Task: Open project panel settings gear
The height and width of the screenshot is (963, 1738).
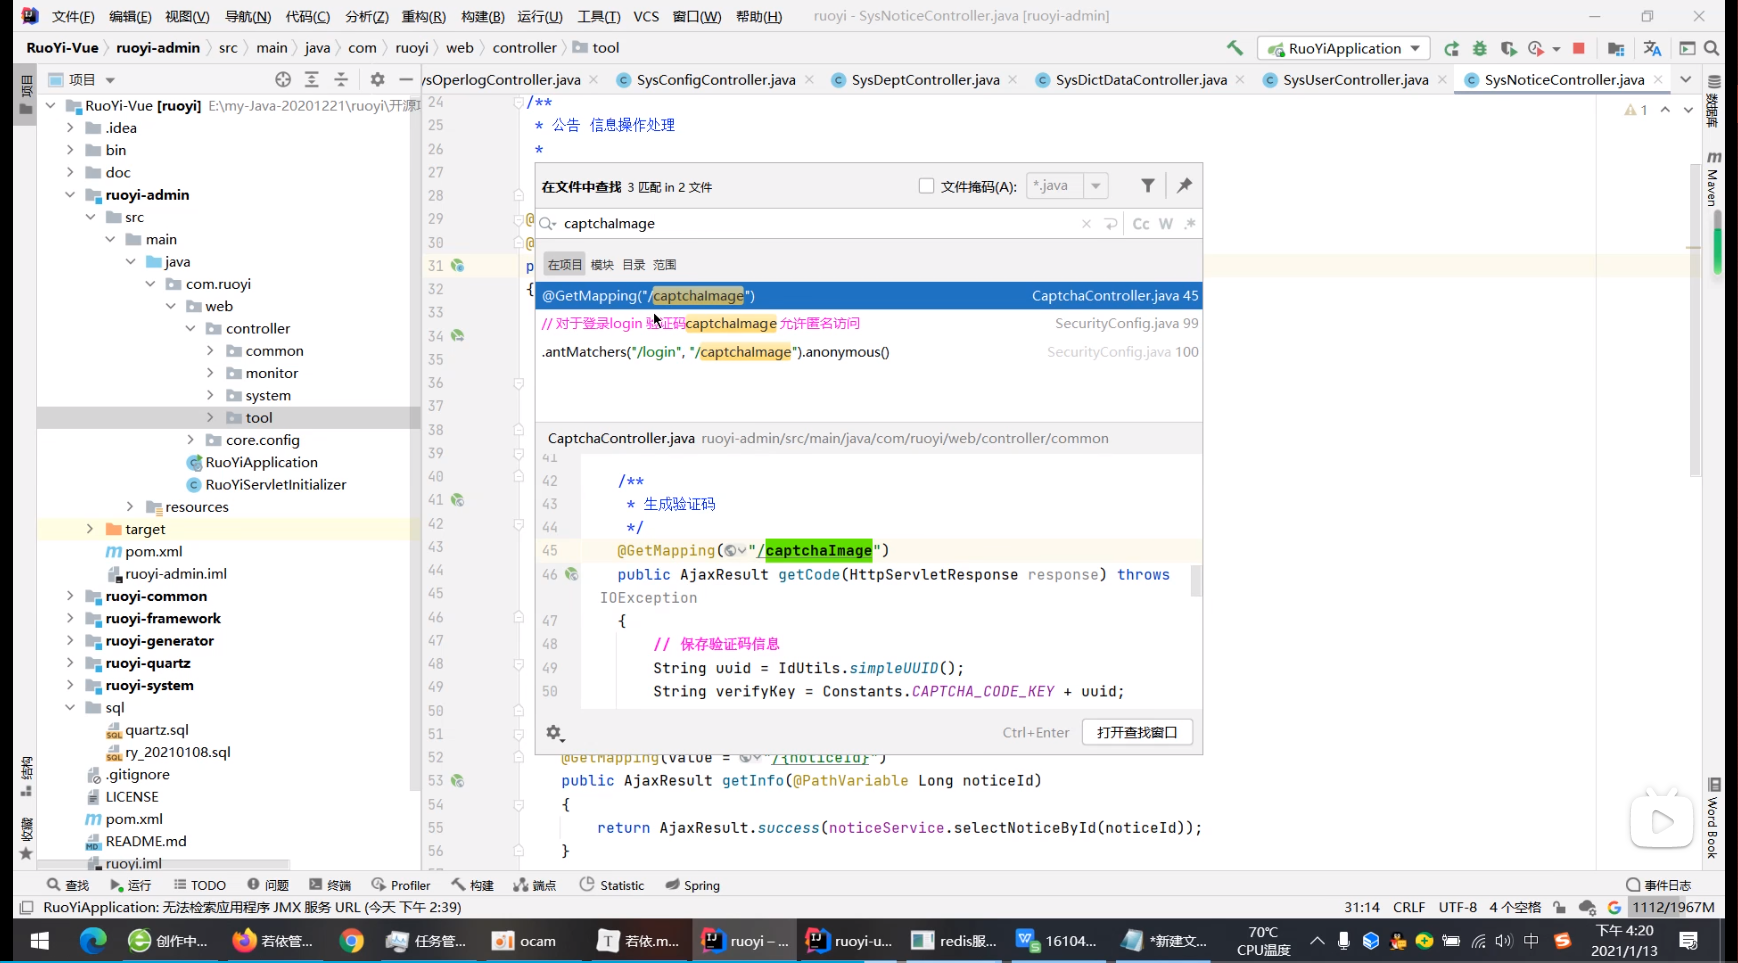Action: pos(377,79)
